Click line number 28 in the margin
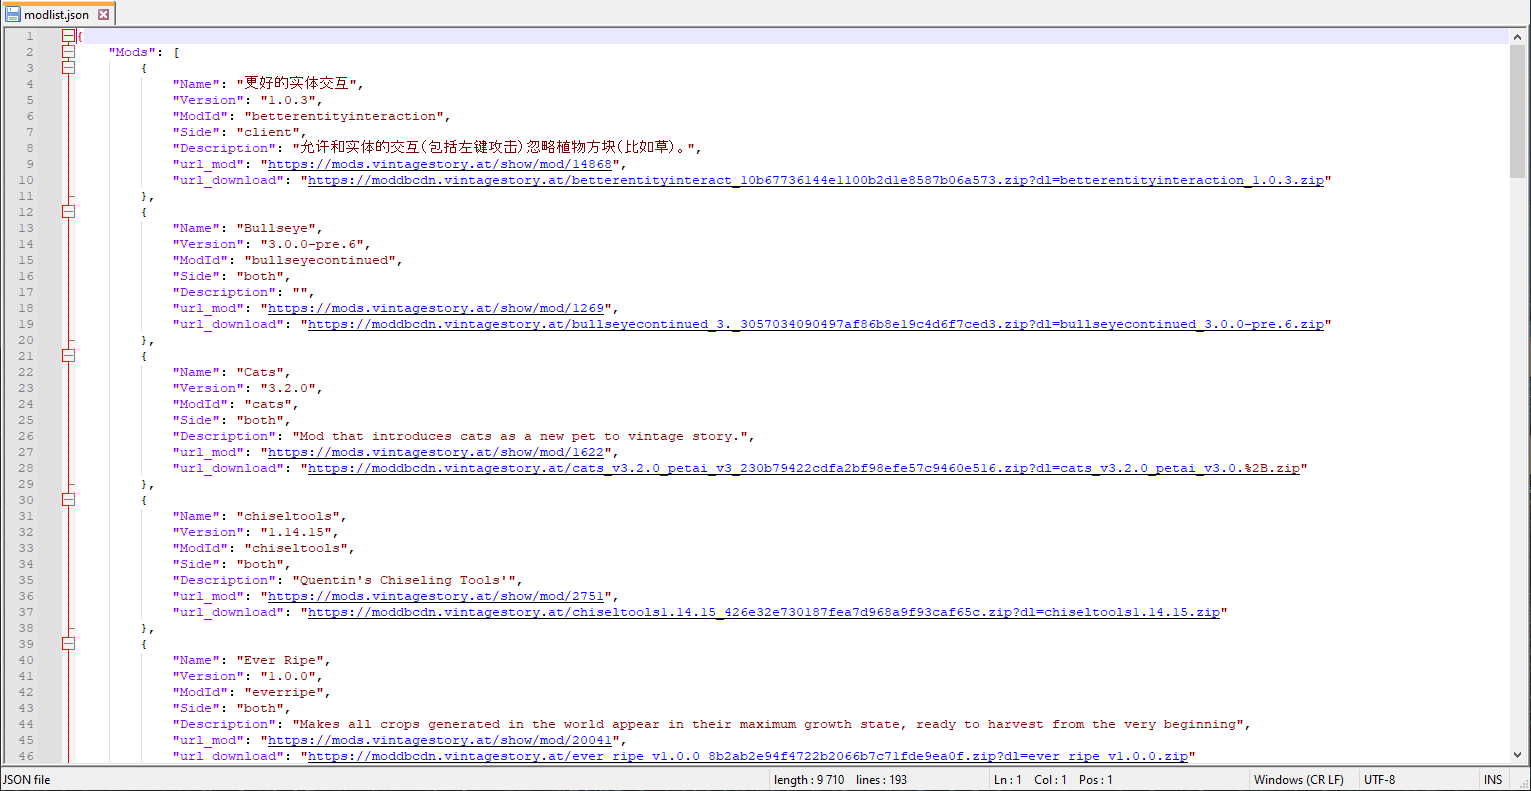Image resolution: width=1531 pixels, height=791 pixels. pos(26,468)
